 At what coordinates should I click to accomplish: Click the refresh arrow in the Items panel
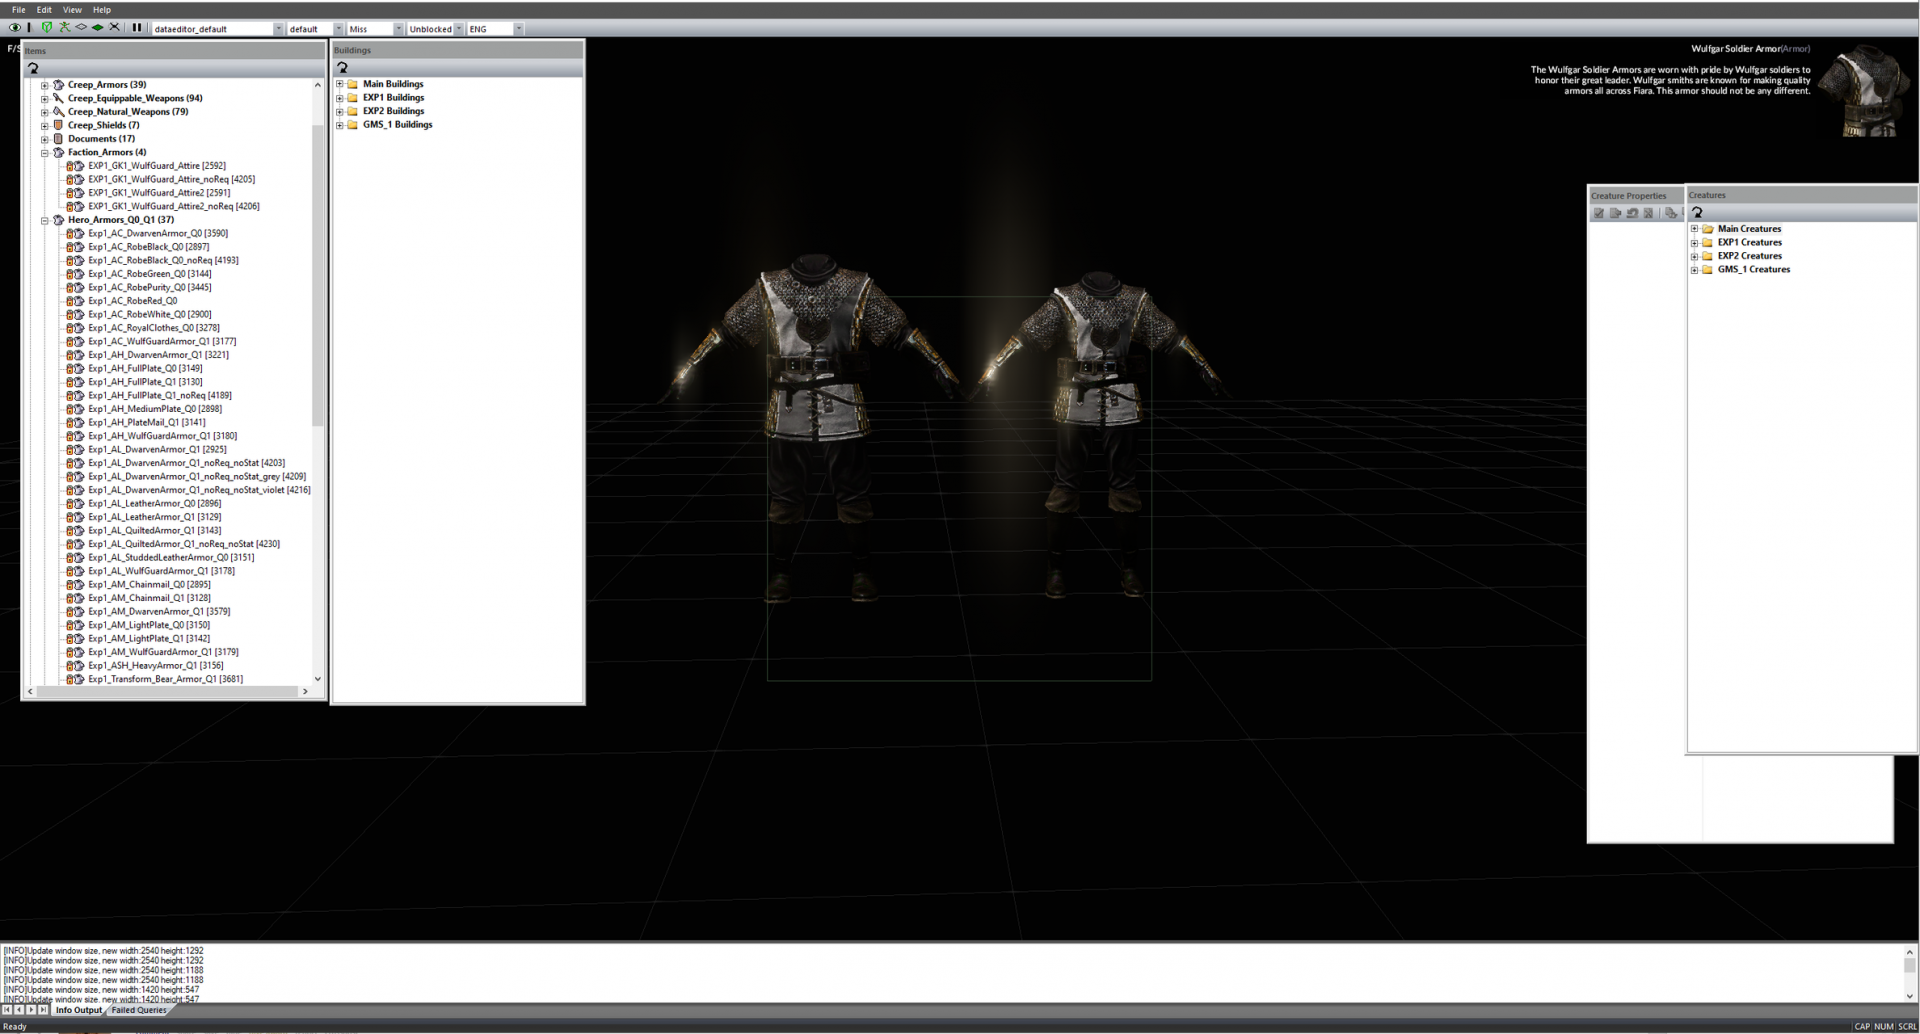tap(33, 68)
